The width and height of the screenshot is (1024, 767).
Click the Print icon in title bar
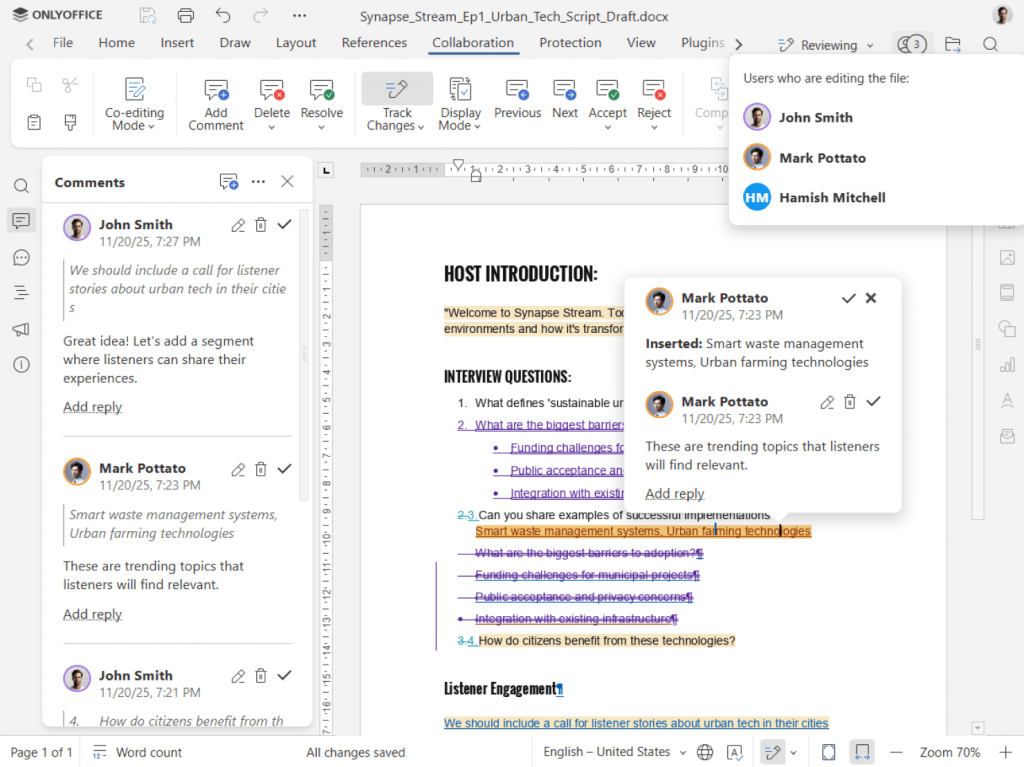pyautogui.click(x=185, y=16)
